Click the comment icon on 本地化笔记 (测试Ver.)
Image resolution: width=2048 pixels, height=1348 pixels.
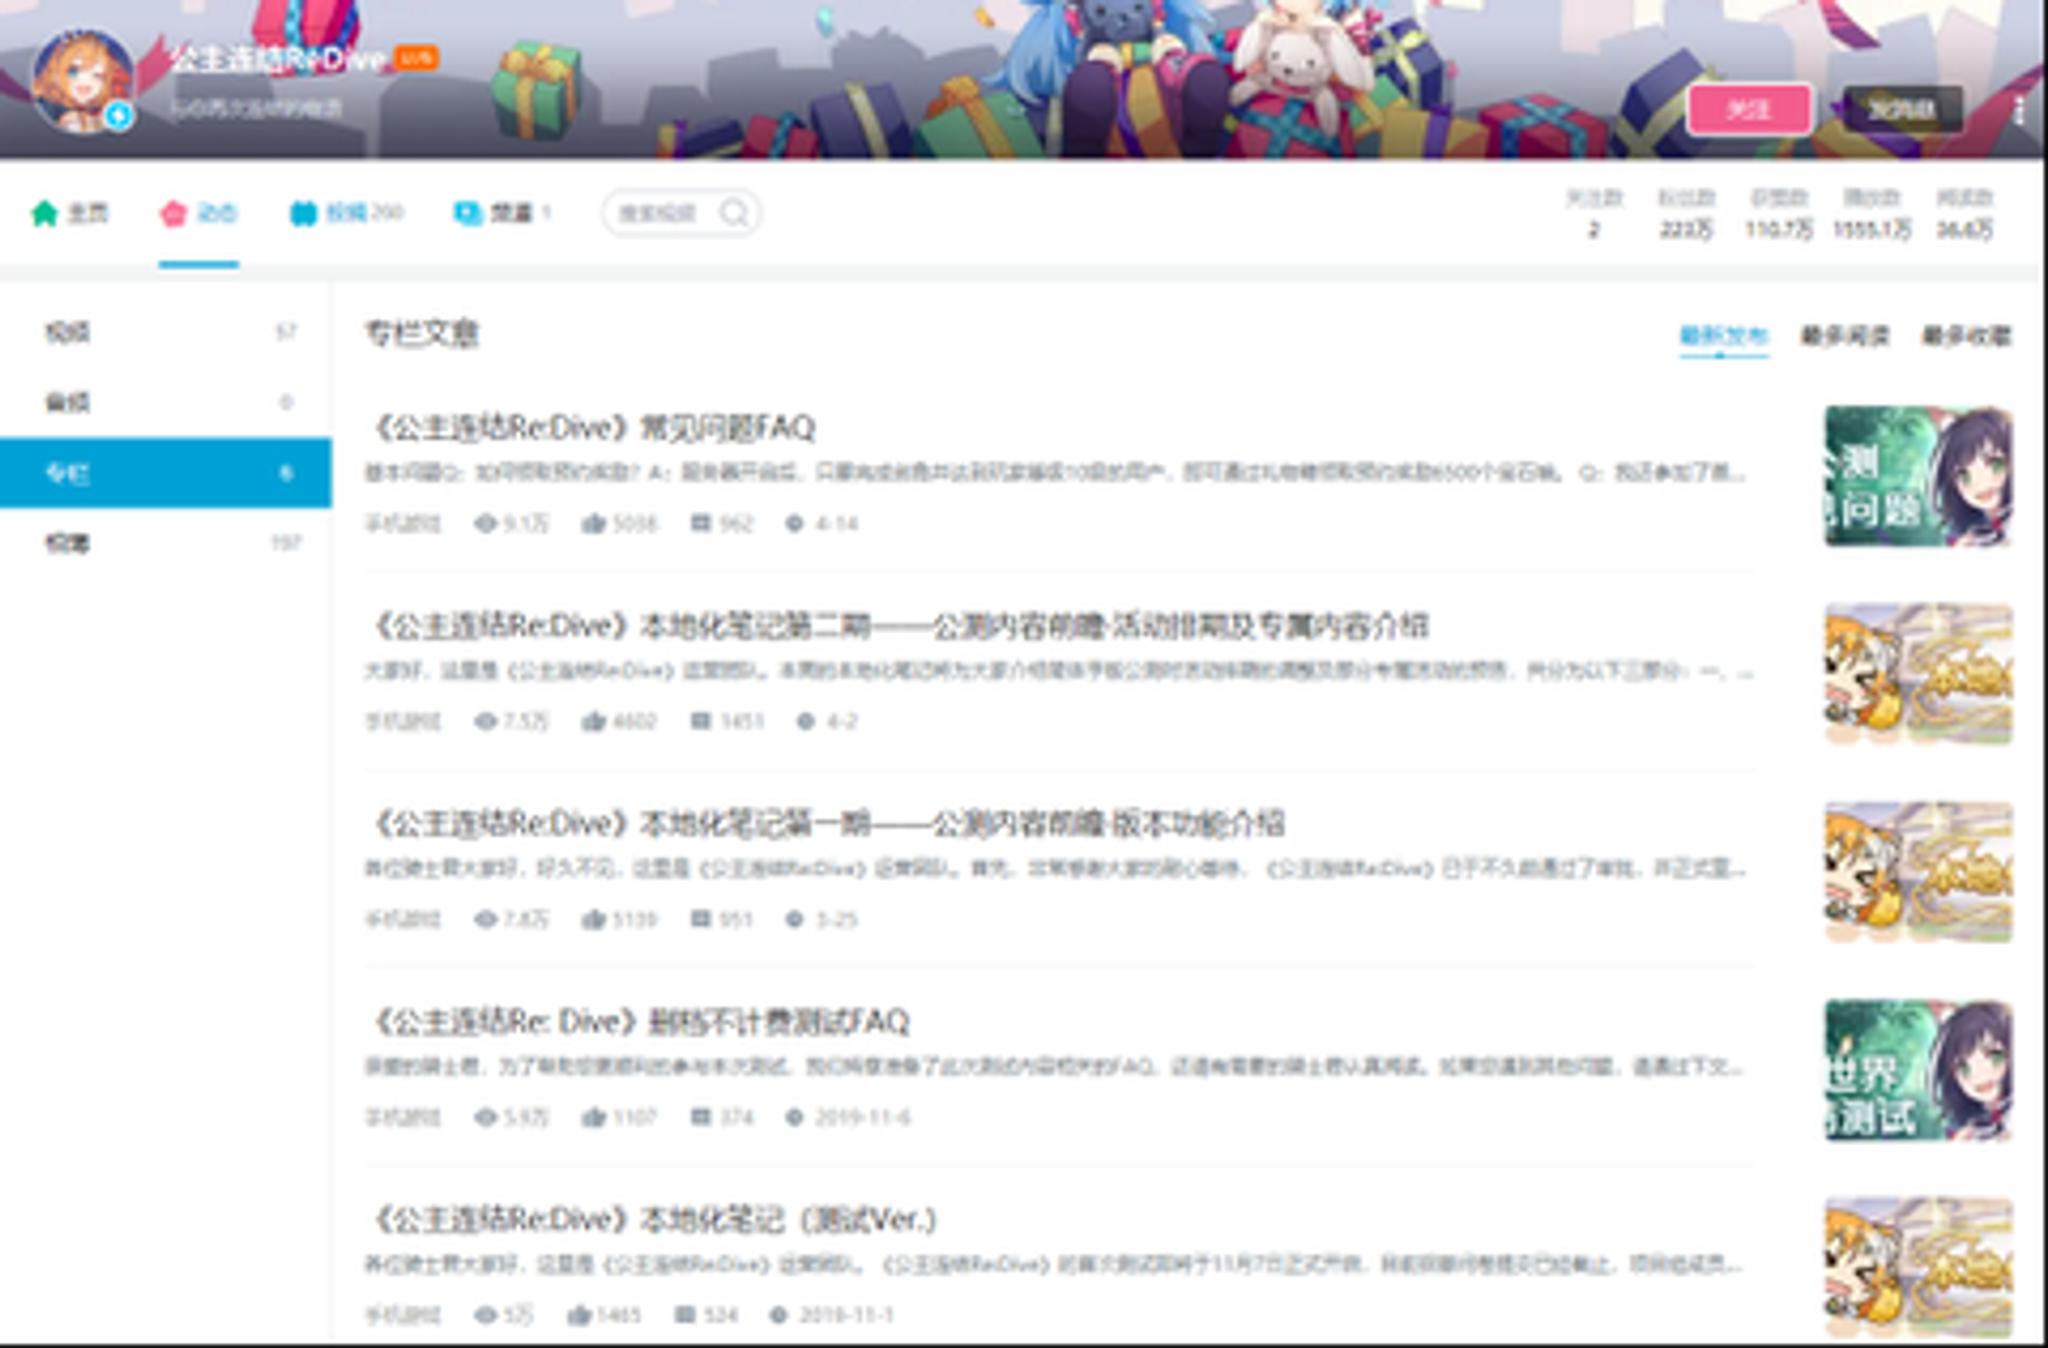(x=684, y=1315)
